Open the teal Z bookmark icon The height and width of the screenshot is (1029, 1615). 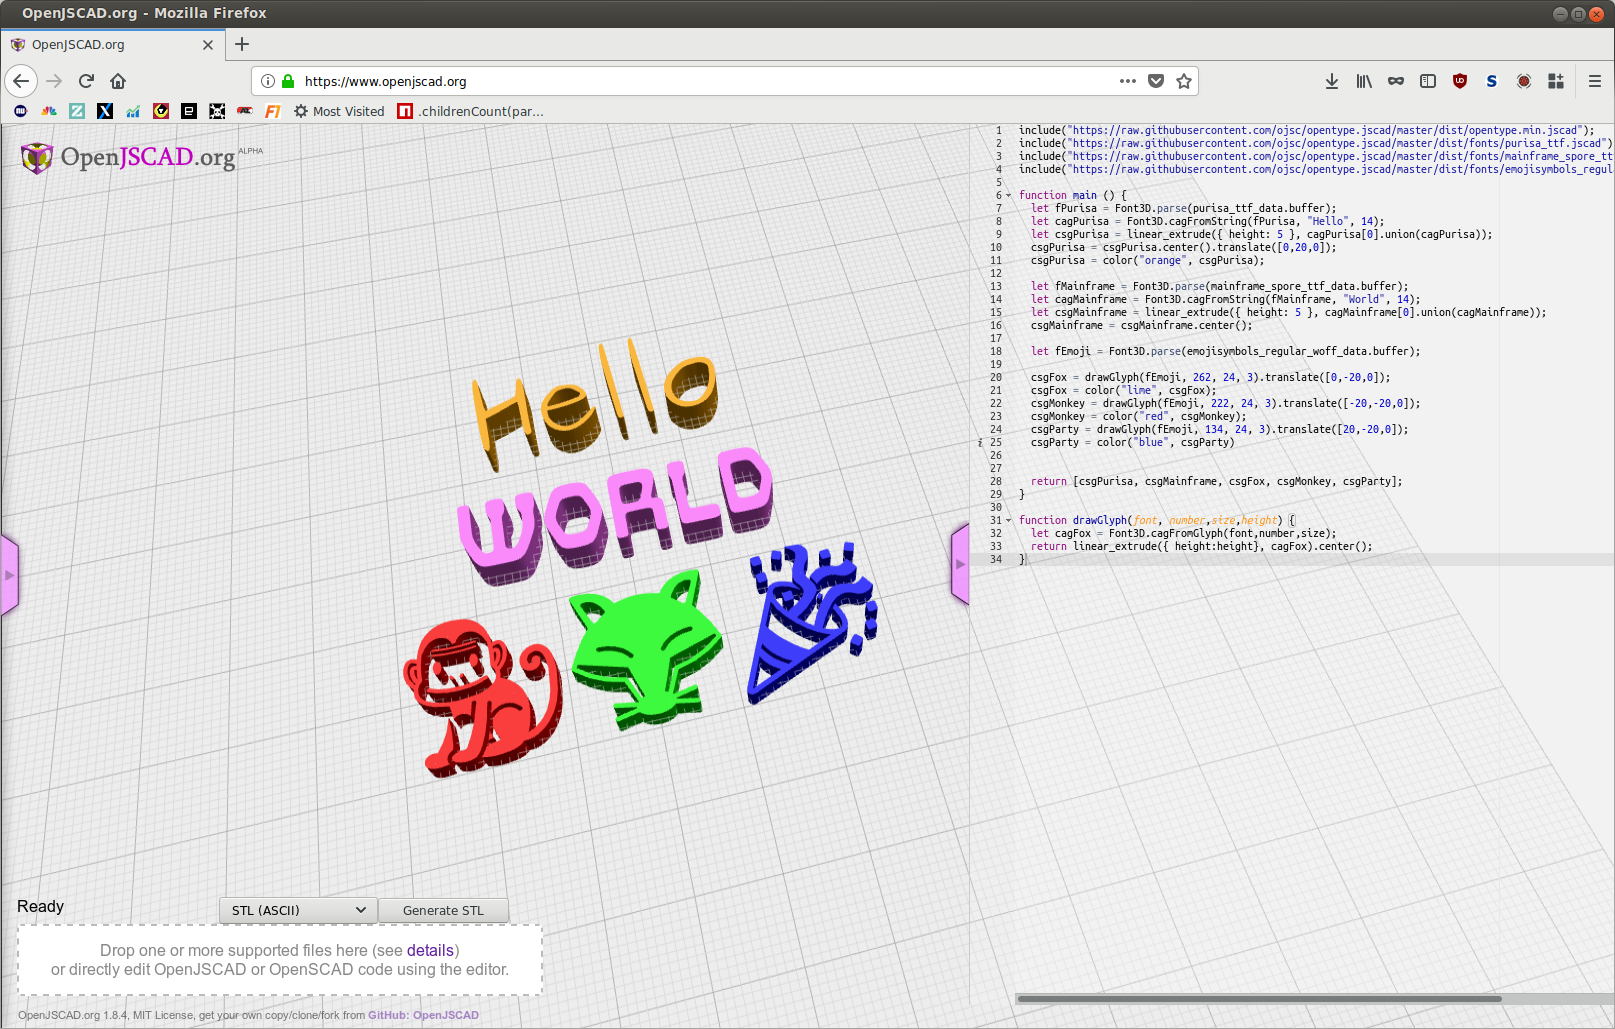coord(77,111)
